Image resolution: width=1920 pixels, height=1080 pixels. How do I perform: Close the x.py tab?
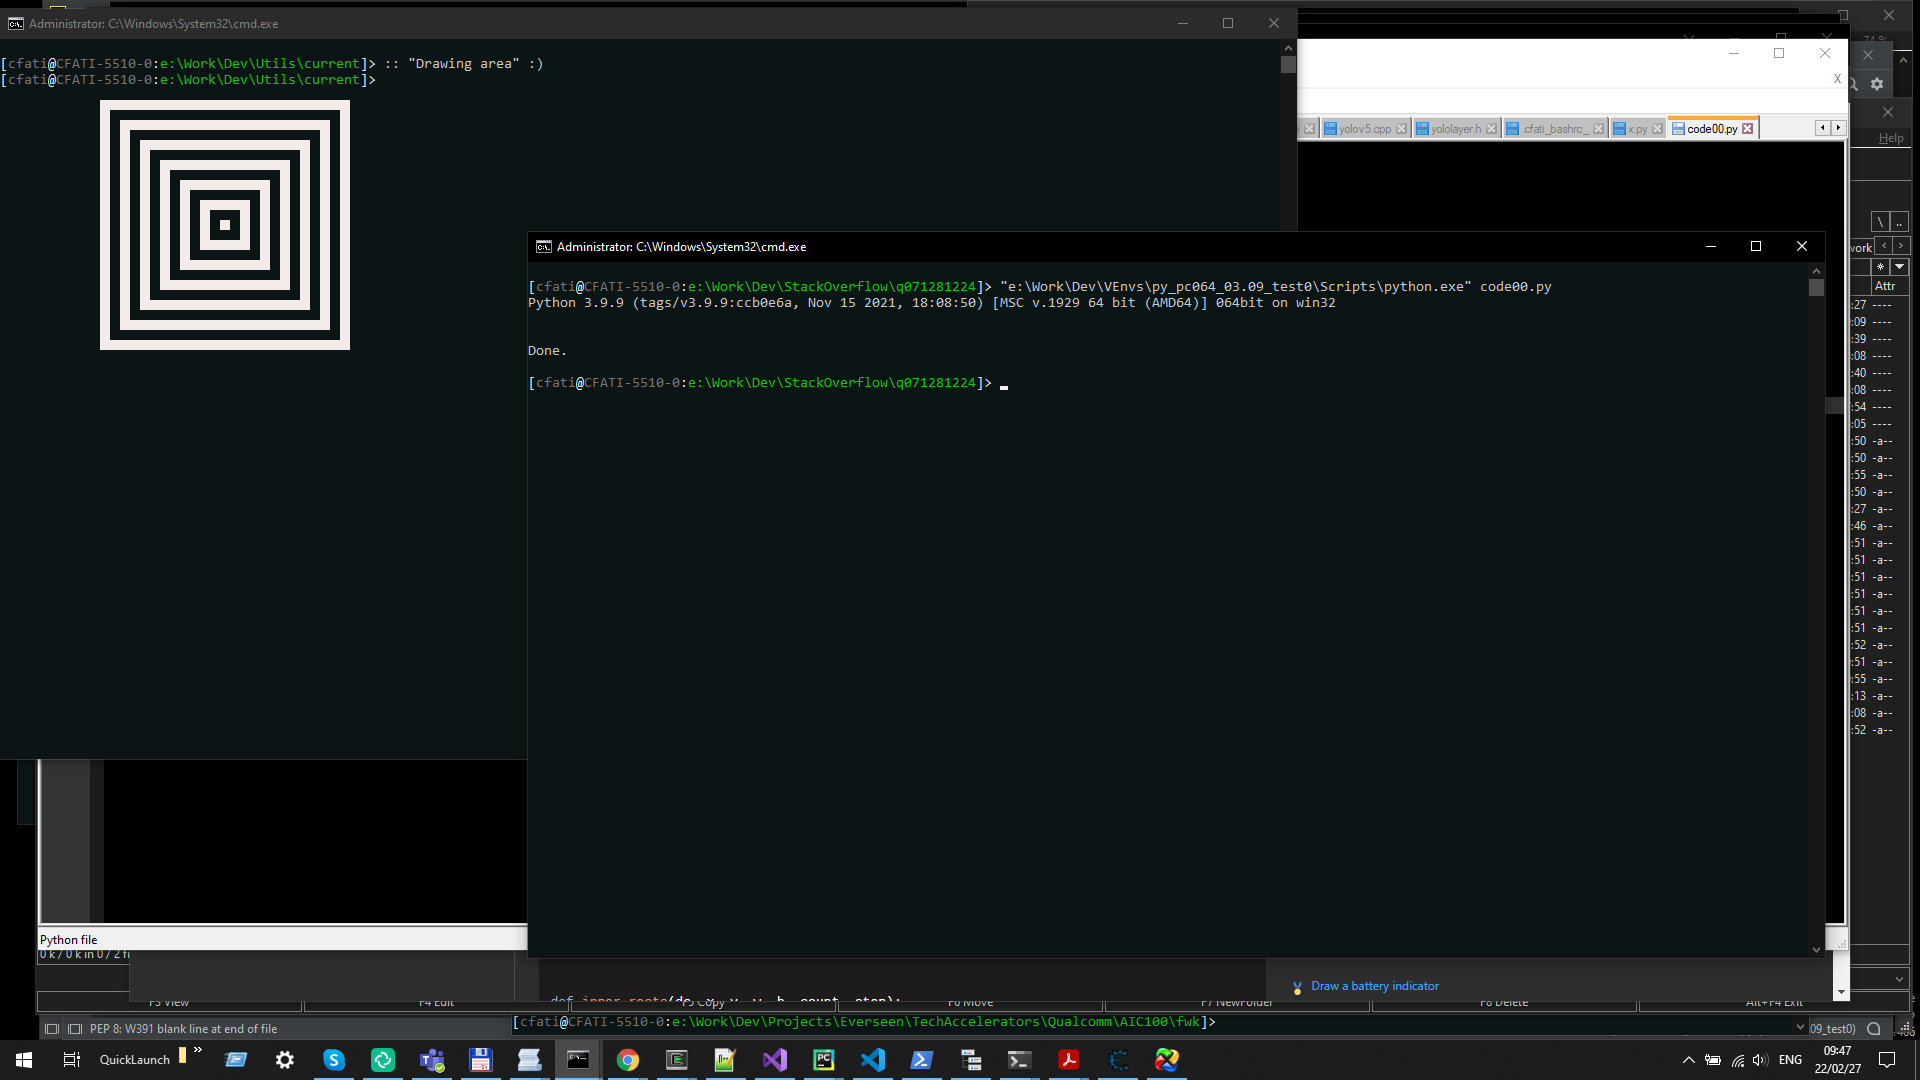click(1658, 129)
